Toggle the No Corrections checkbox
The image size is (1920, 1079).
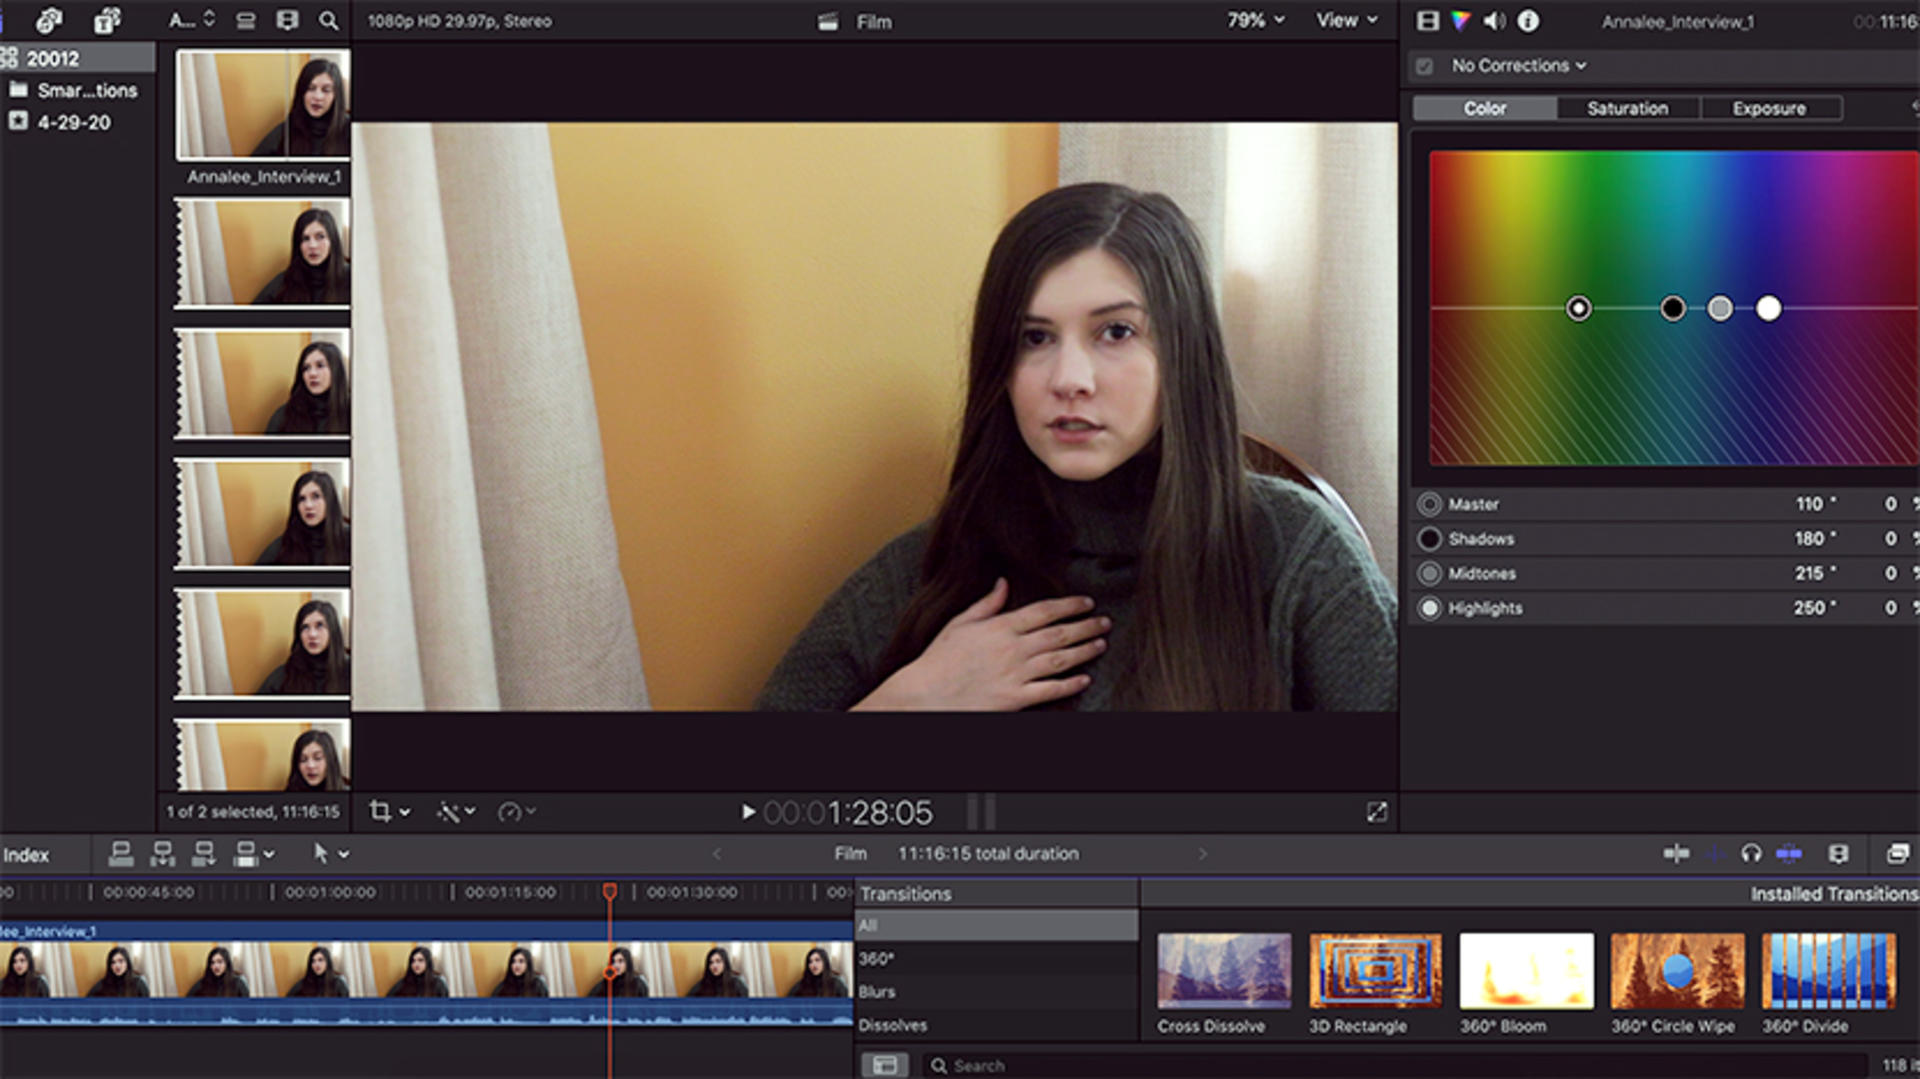[x=1425, y=66]
